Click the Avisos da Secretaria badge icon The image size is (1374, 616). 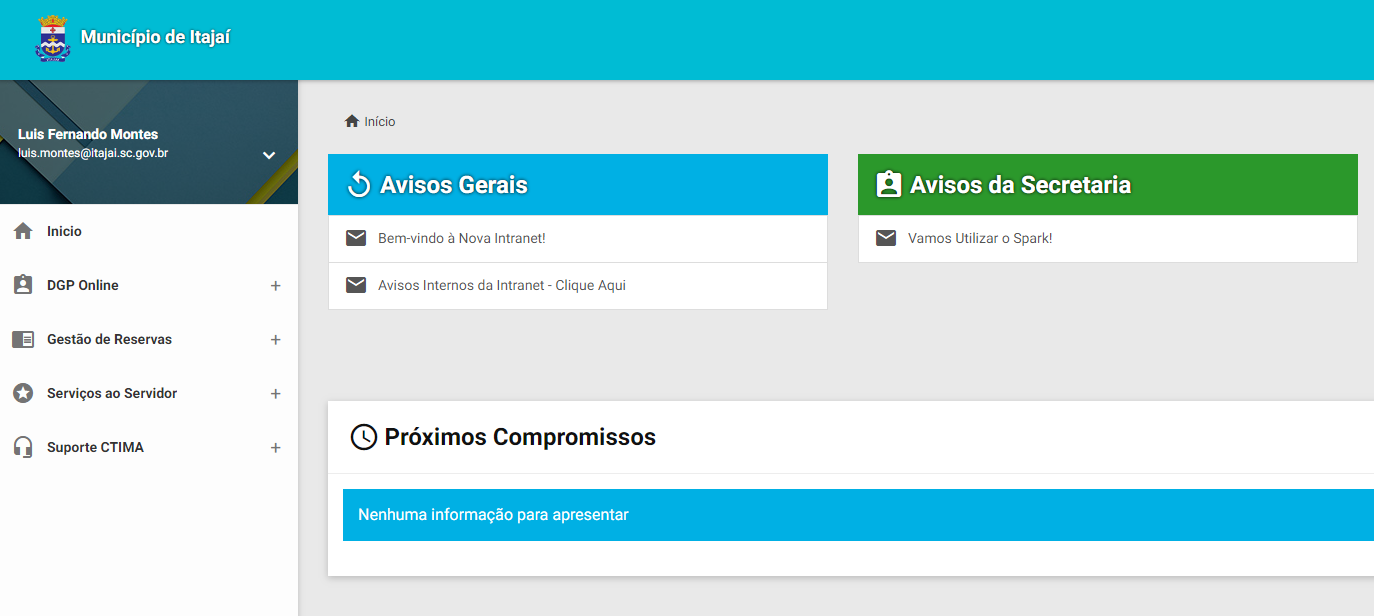[x=888, y=185]
